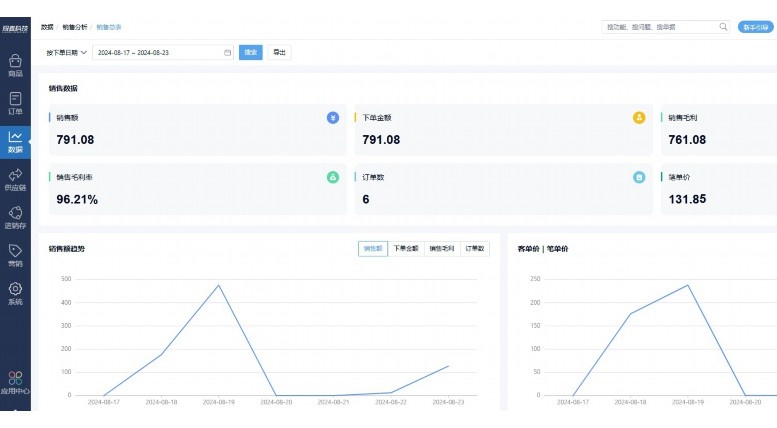Select the 订单数 trend tab
777x428 pixels.
(x=475, y=249)
